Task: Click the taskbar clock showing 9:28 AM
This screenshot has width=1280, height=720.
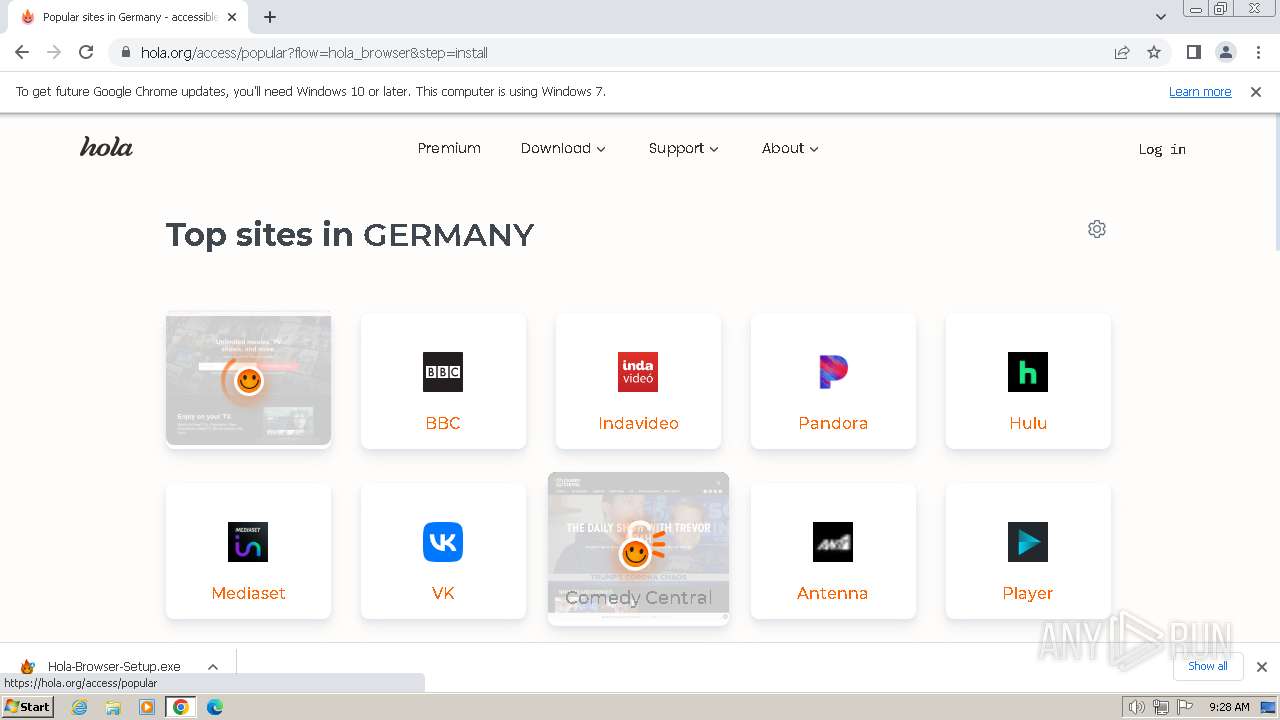Action: pyautogui.click(x=1229, y=707)
